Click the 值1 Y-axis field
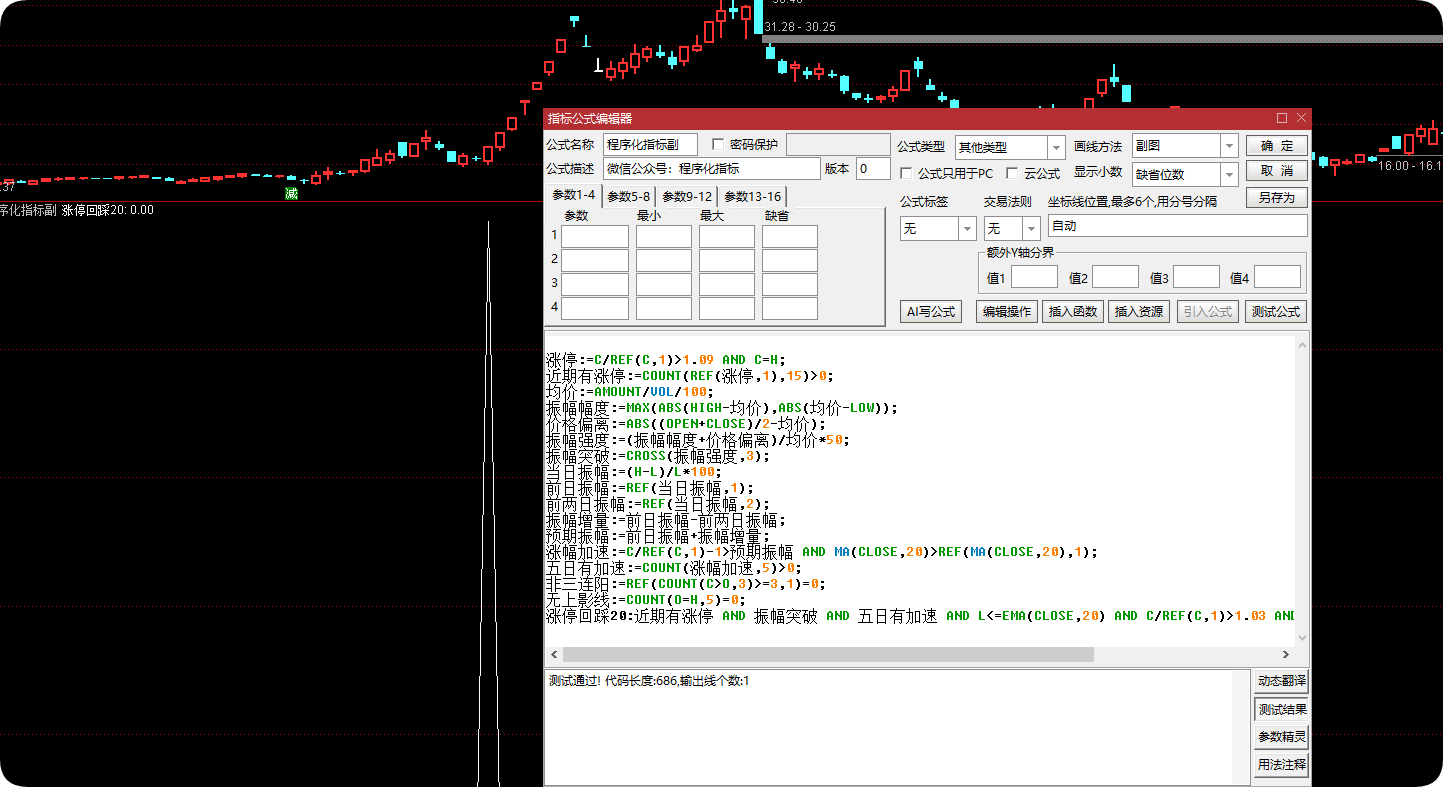This screenshot has width=1443, height=787. (x=1034, y=277)
